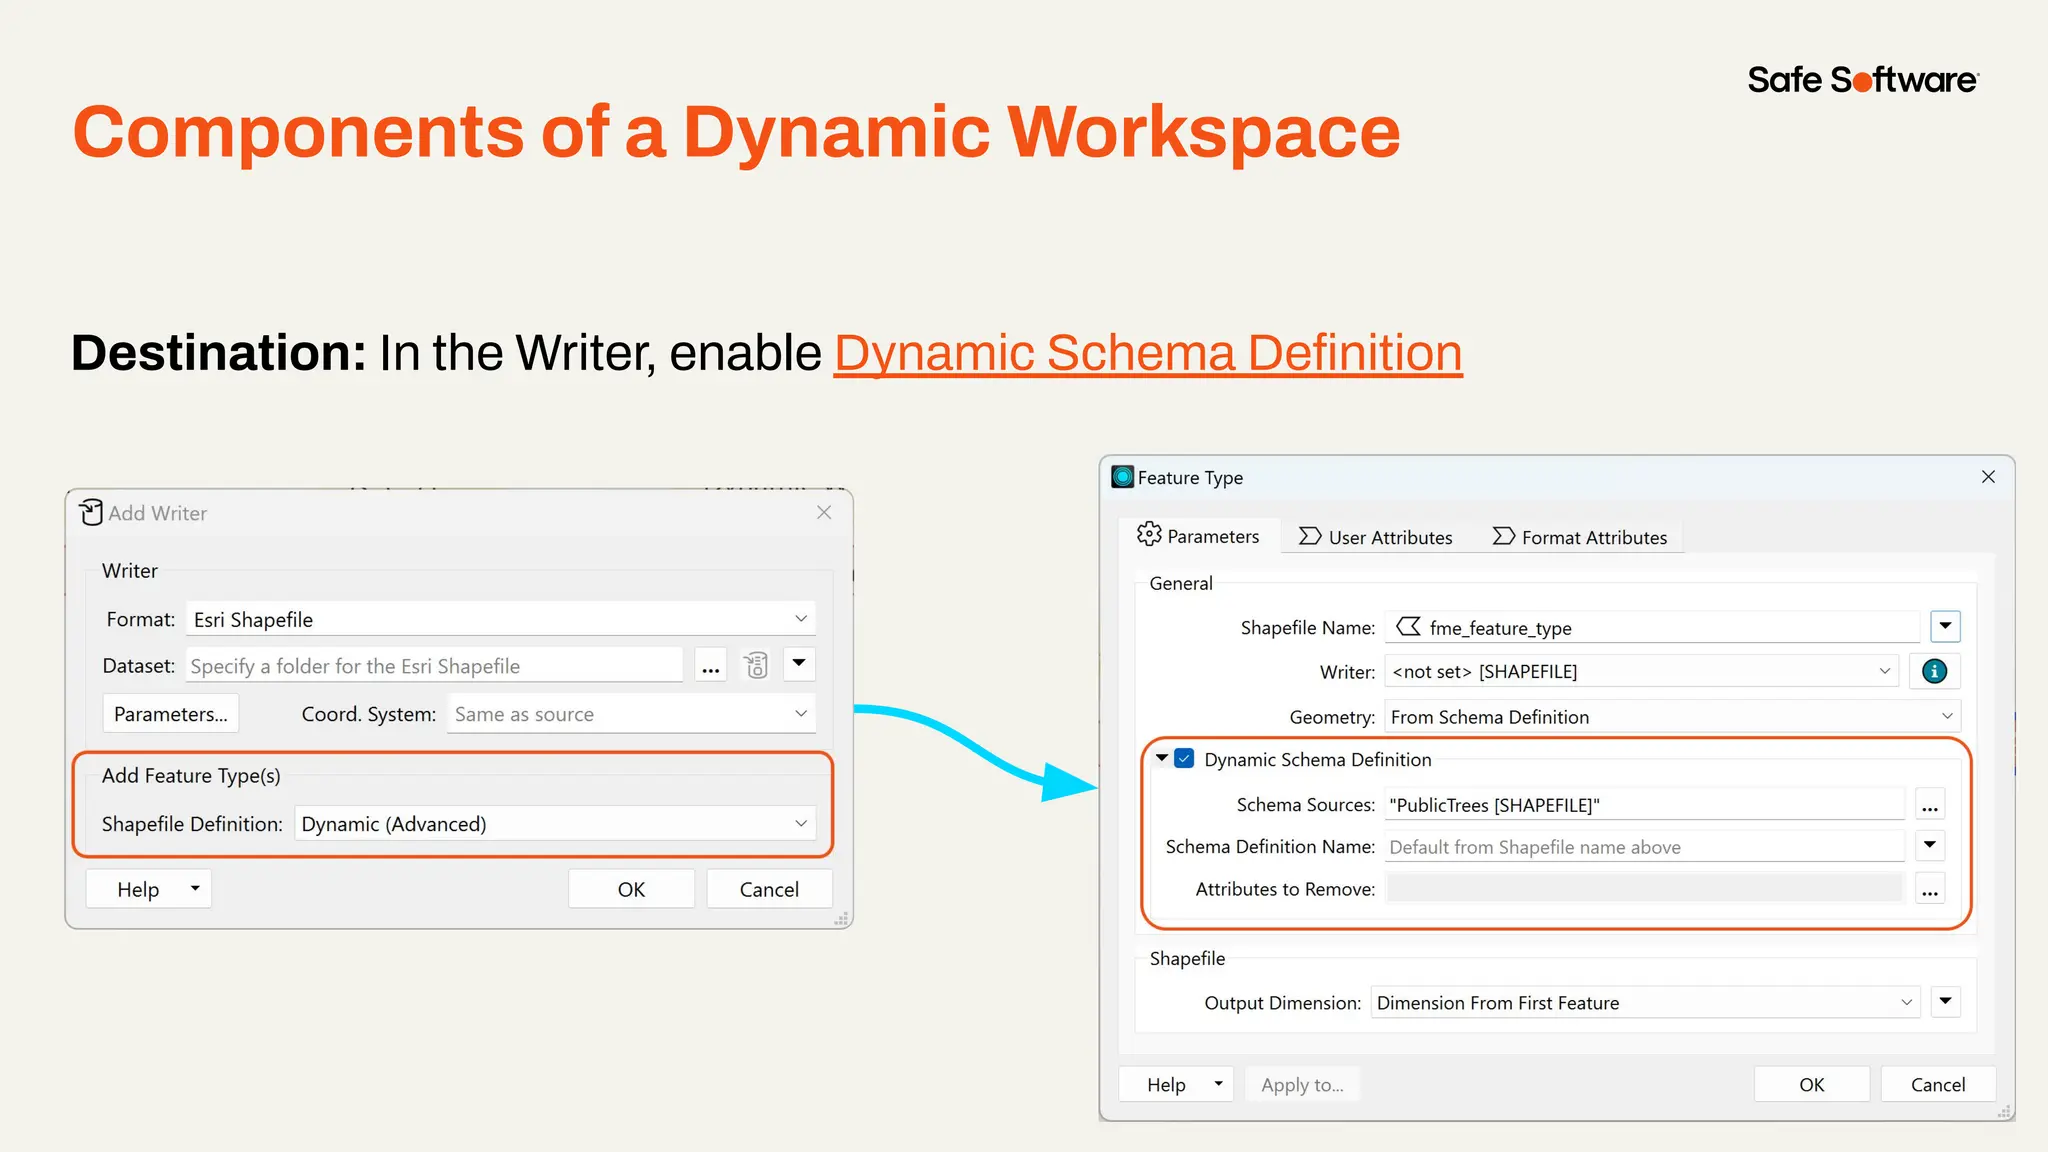Click the Dataset folder input field
This screenshot has width=2048, height=1152.
434,666
